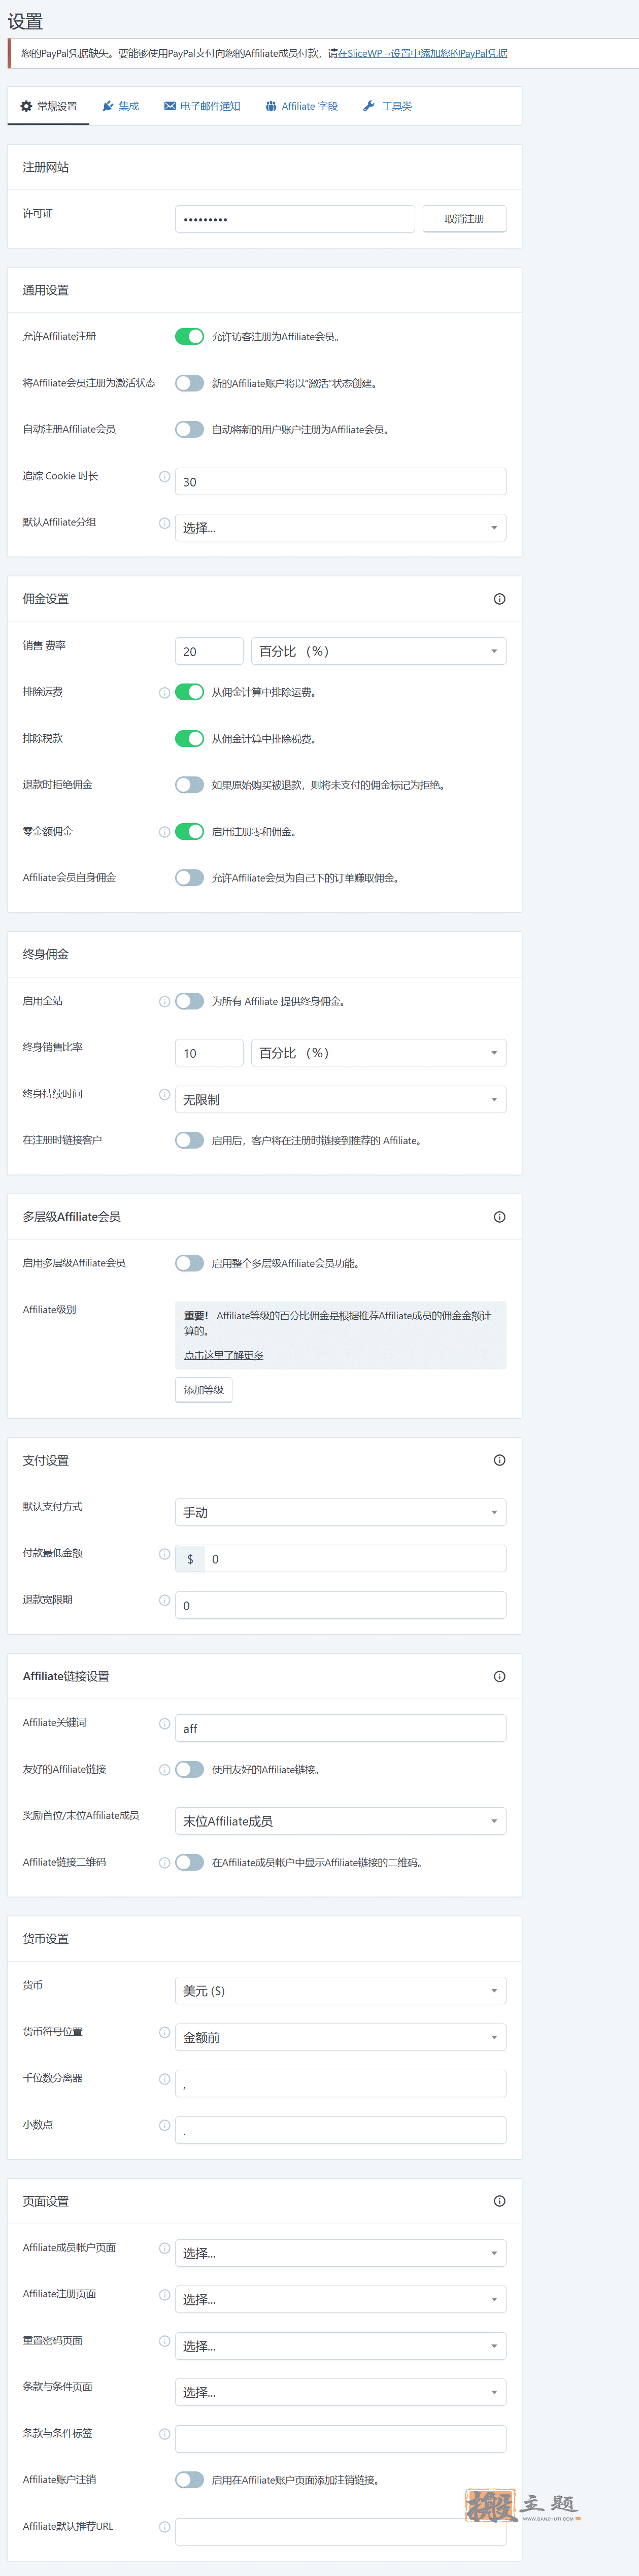This screenshot has width=639, height=2576.
Task: Click info icon beside 货币符号位置
Action: [x=164, y=2032]
